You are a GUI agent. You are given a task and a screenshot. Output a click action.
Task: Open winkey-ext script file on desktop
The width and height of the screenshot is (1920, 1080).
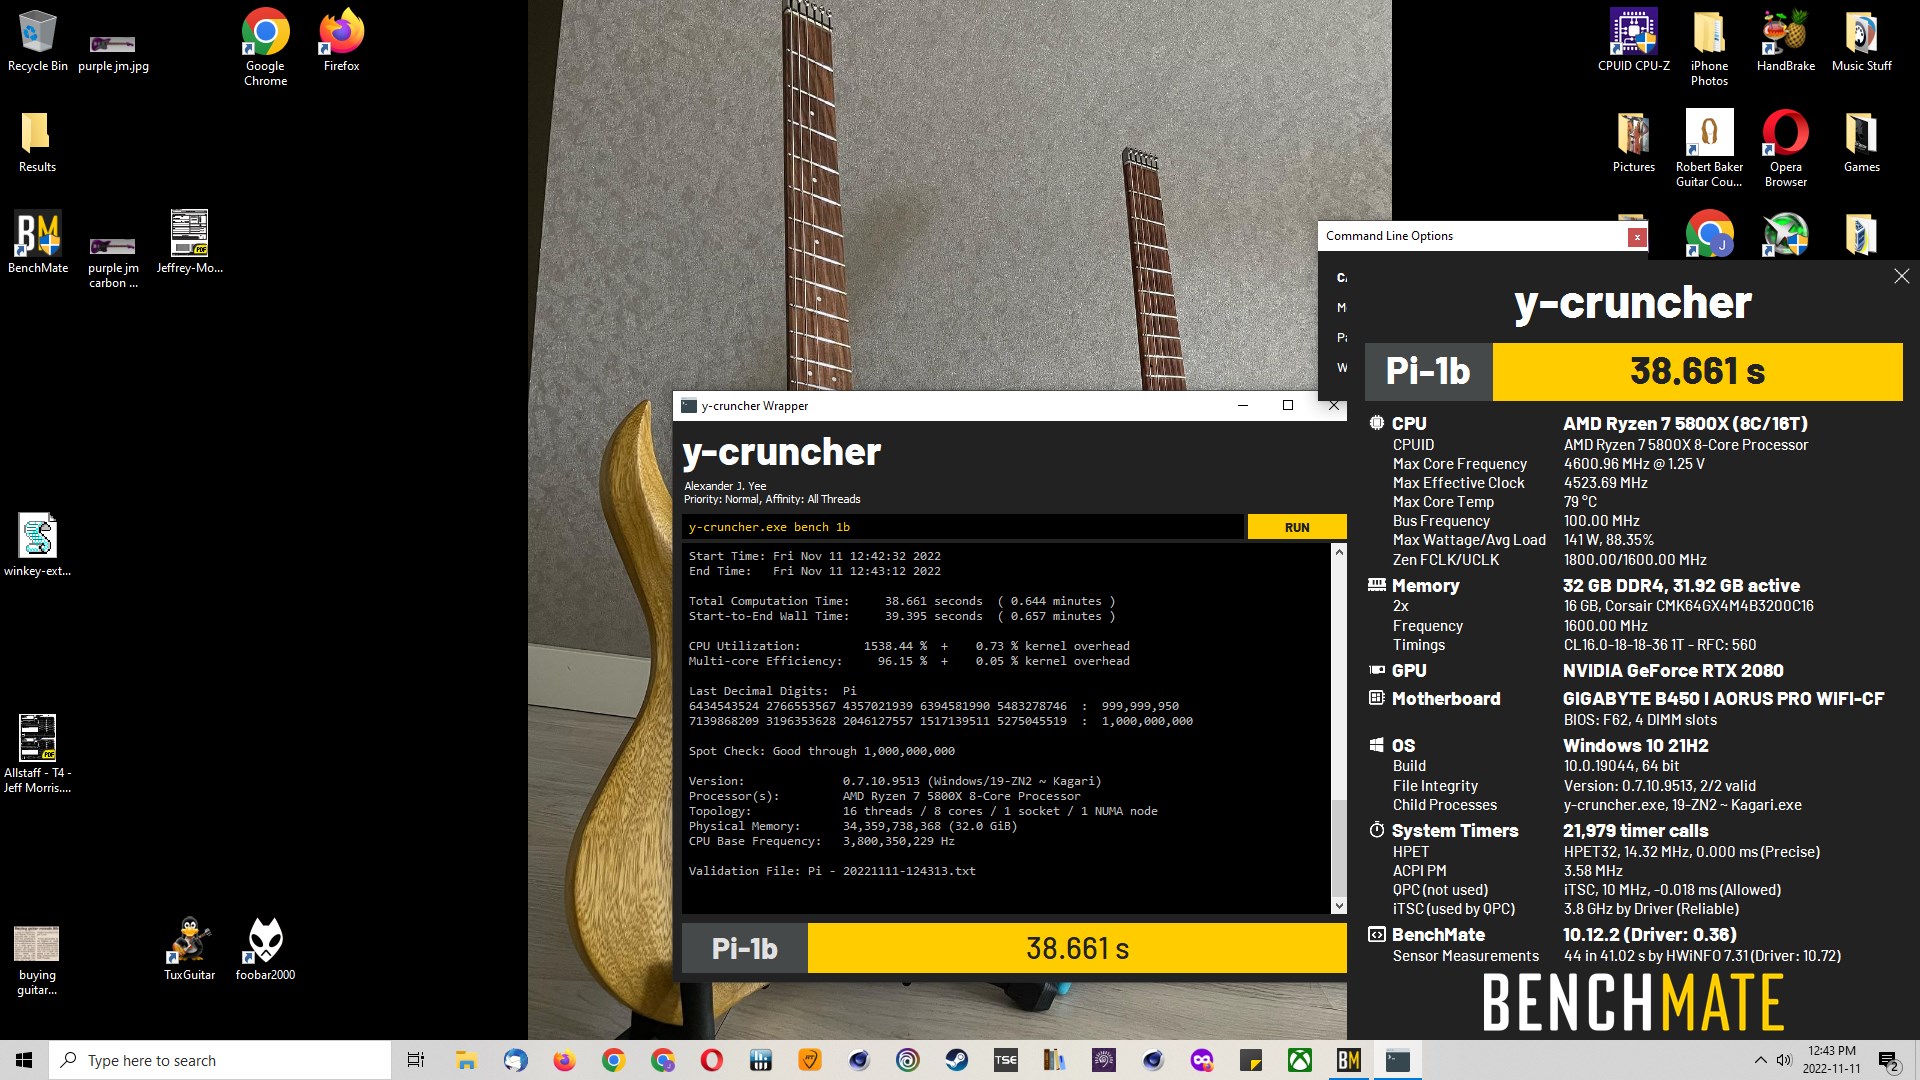pos(37,545)
